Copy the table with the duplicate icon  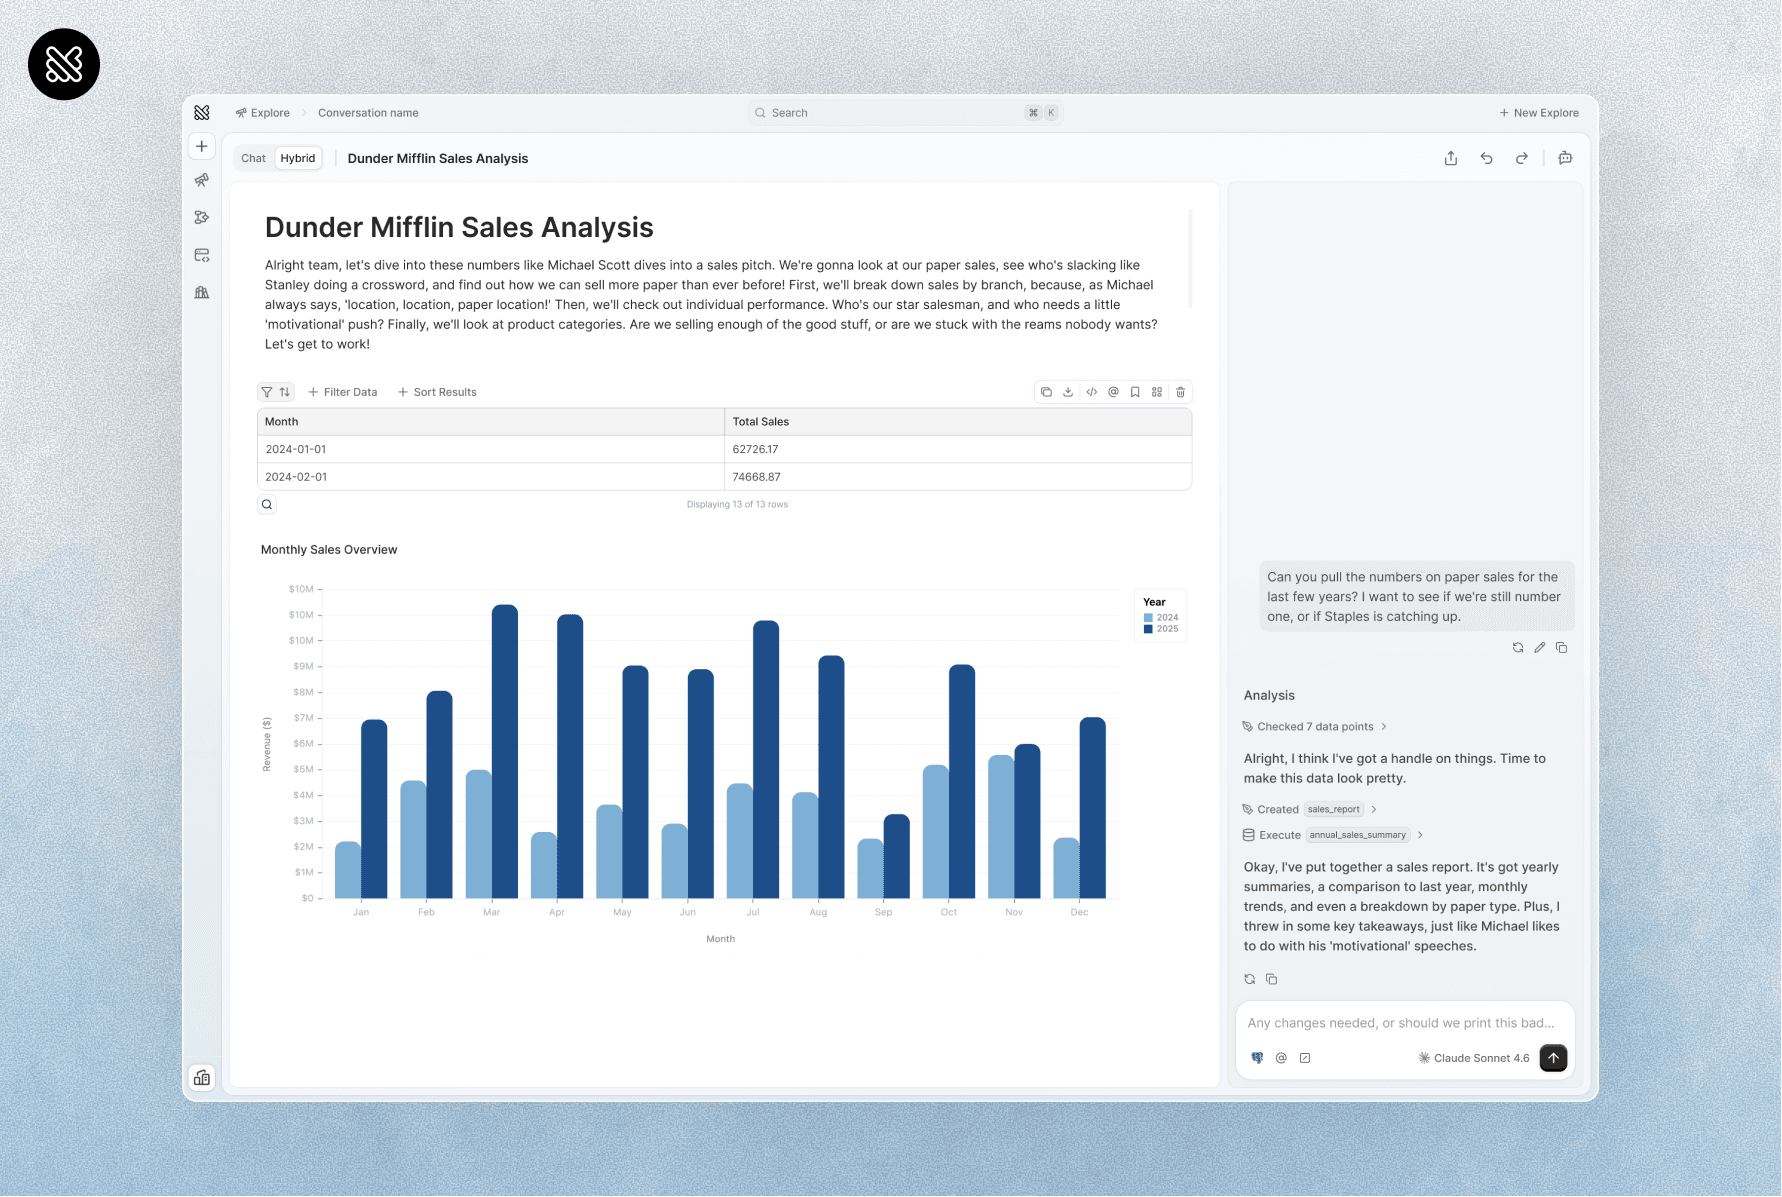(x=1046, y=392)
